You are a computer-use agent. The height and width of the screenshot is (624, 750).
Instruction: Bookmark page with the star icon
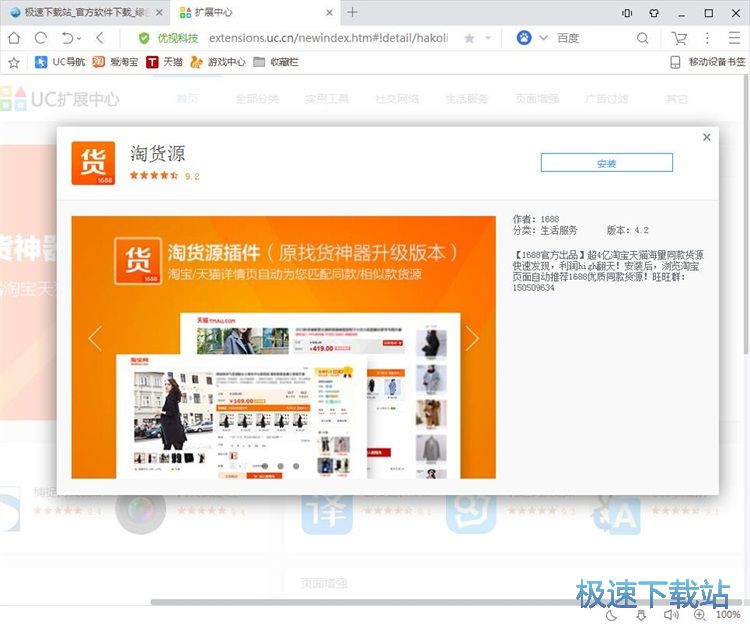click(x=469, y=38)
